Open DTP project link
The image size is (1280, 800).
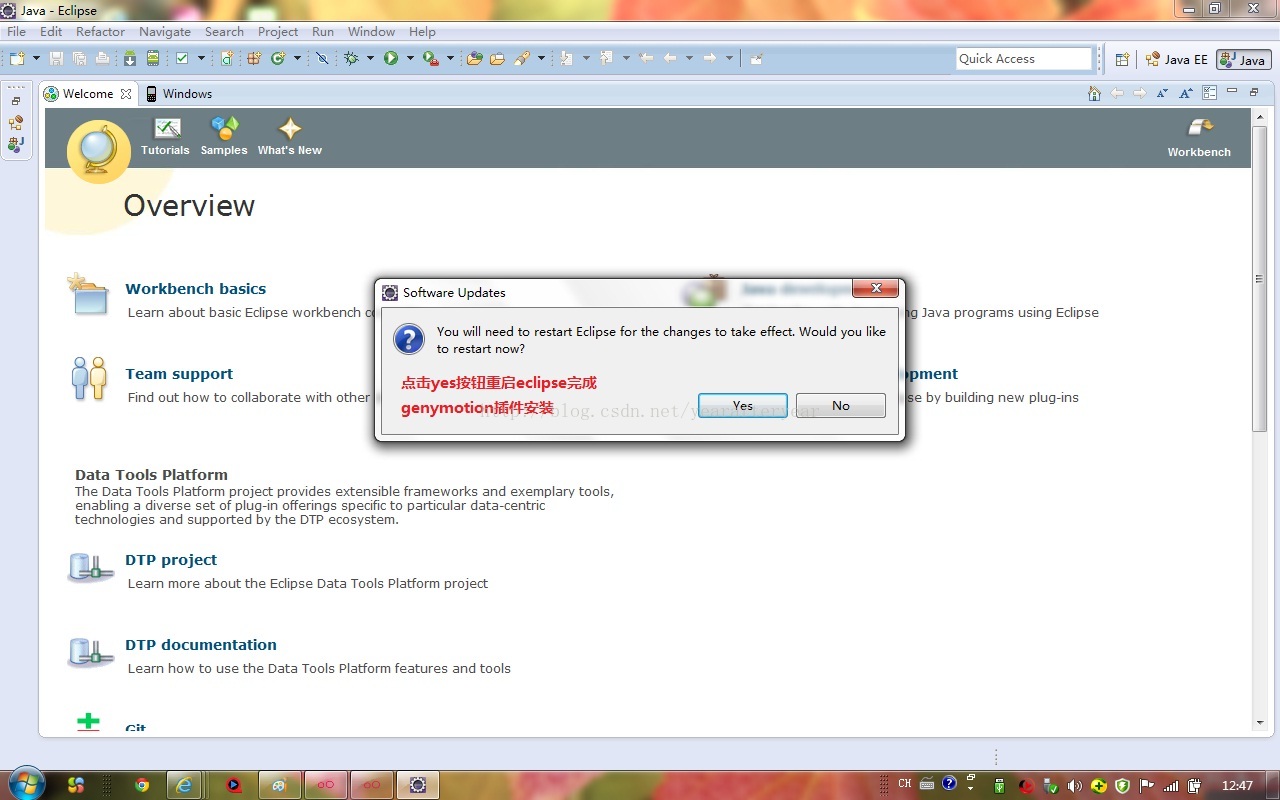[171, 560]
